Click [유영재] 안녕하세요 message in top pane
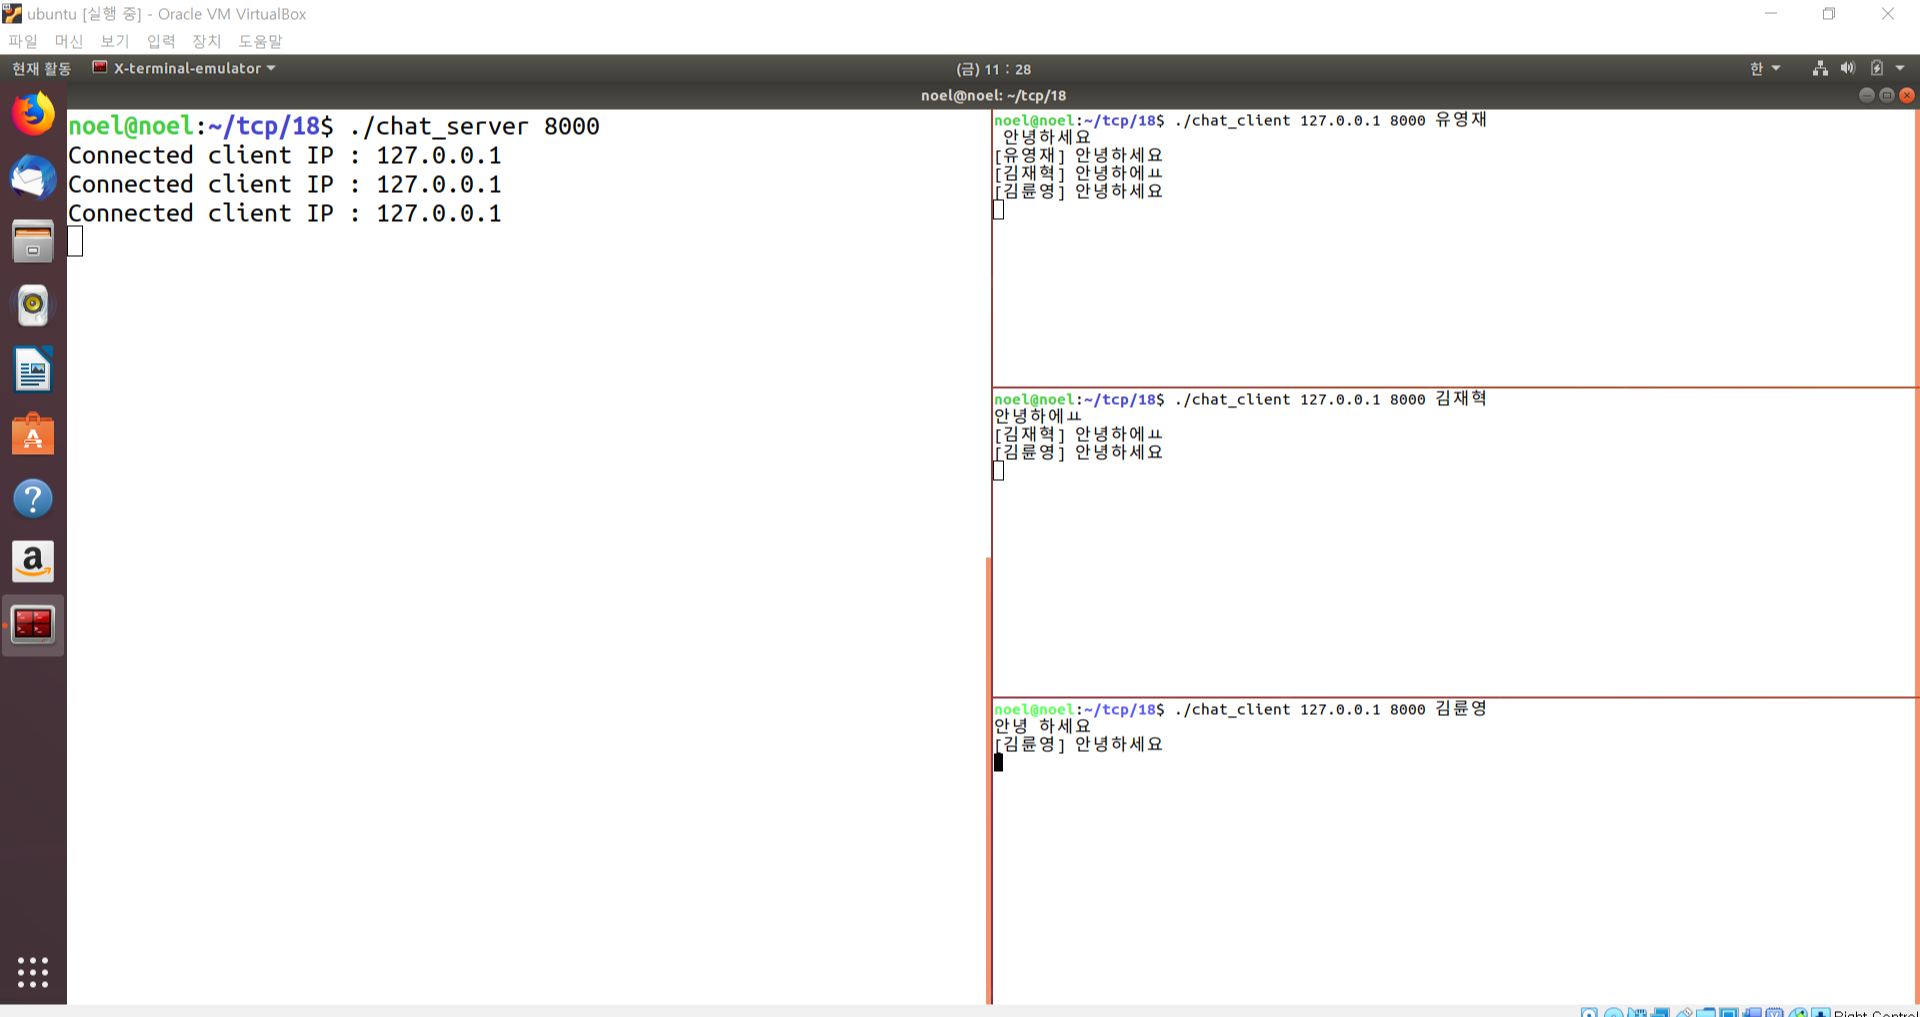The width and height of the screenshot is (1920, 1017). 1078,155
